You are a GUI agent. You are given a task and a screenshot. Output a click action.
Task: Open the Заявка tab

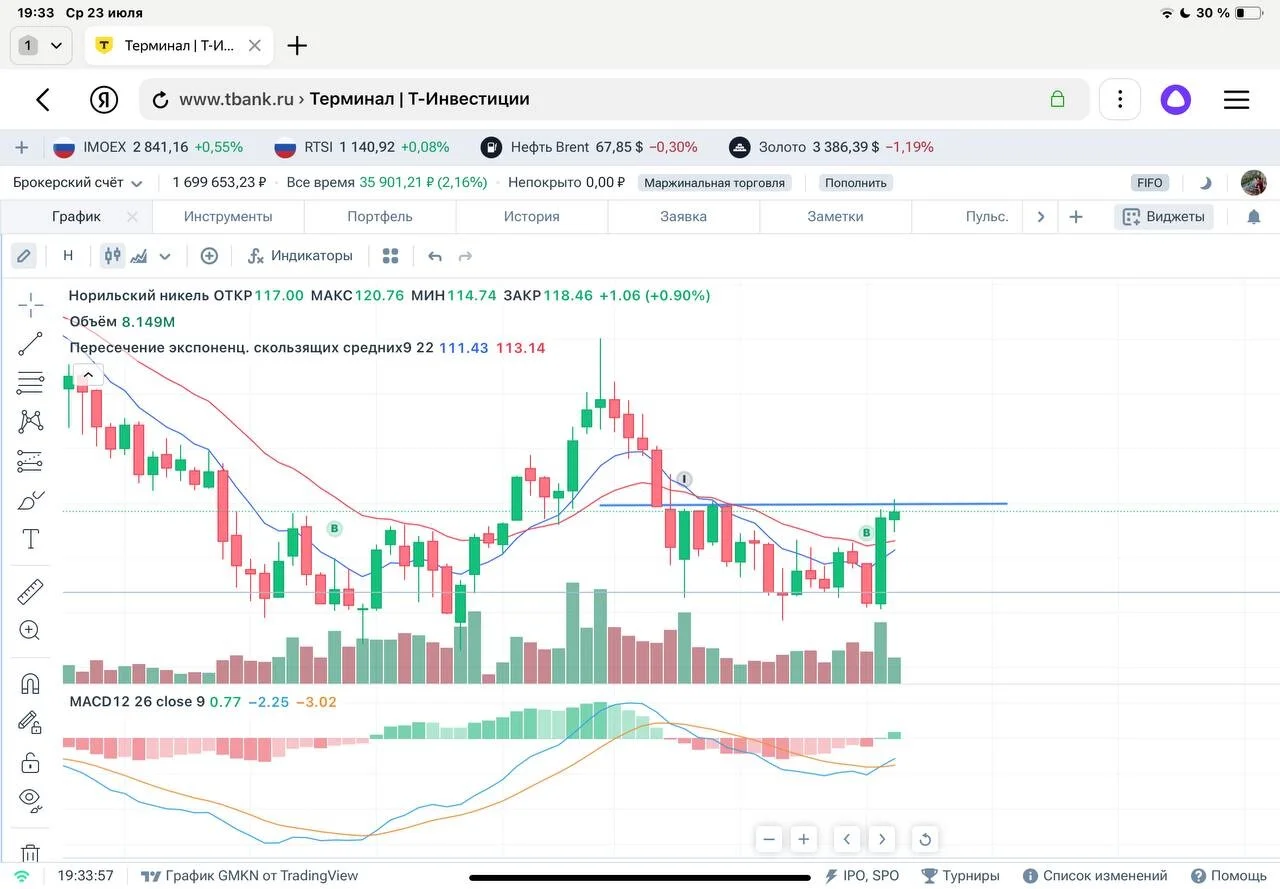pyautogui.click(x=684, y=216)
